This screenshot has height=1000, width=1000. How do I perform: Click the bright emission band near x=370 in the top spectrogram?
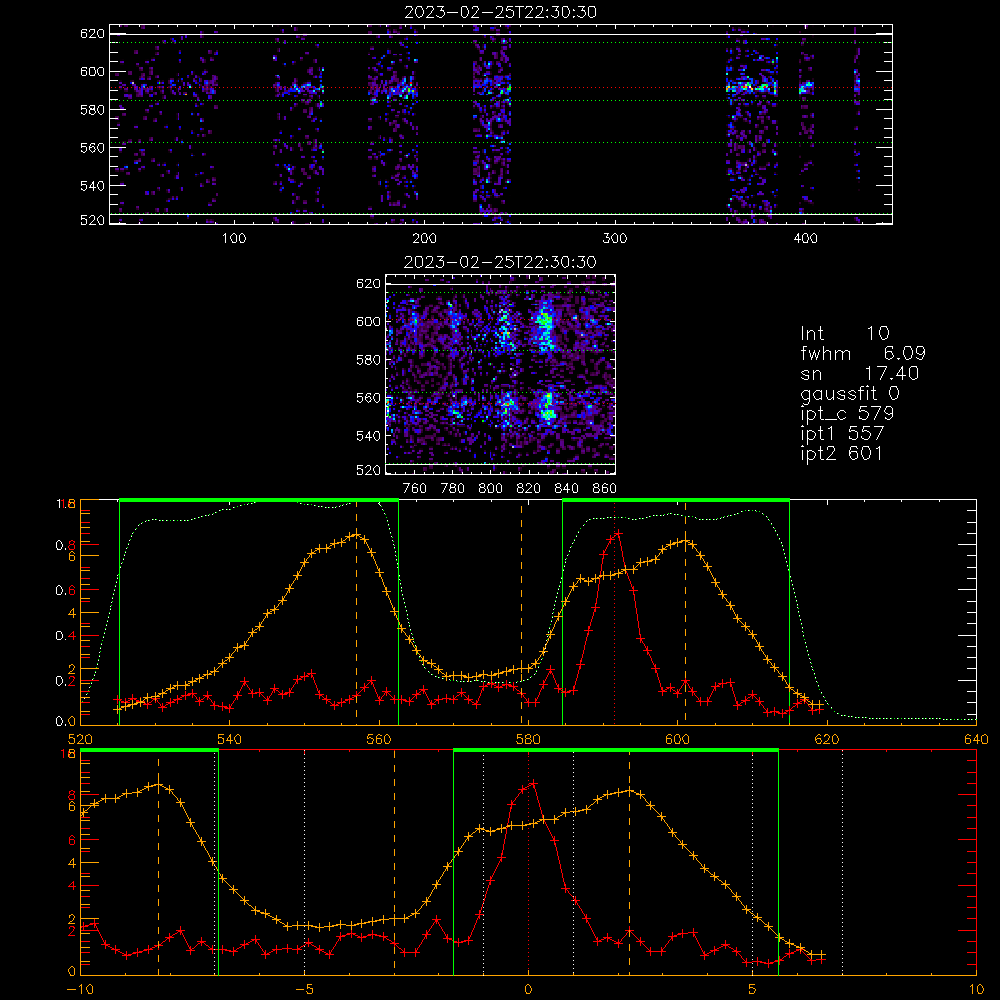[x=751, y=87]
